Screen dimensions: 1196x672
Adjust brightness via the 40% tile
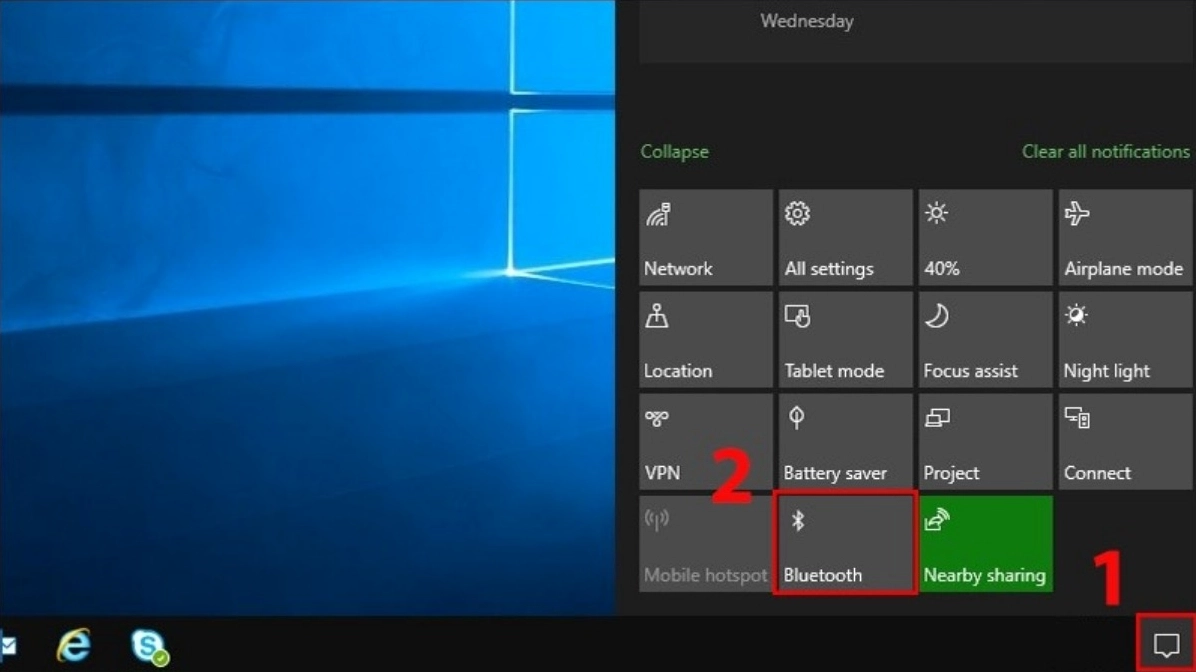[984, 237]
